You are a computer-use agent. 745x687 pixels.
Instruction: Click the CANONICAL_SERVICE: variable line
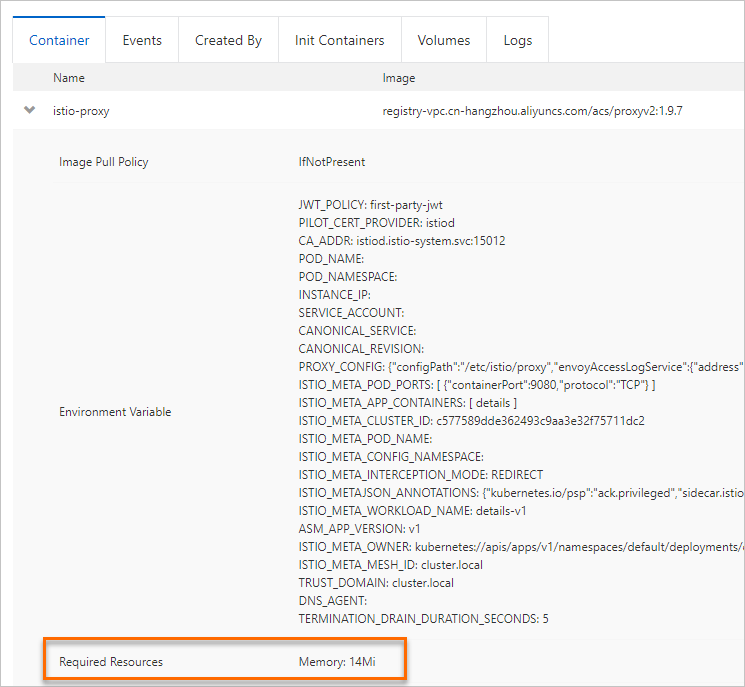(357, 331)
